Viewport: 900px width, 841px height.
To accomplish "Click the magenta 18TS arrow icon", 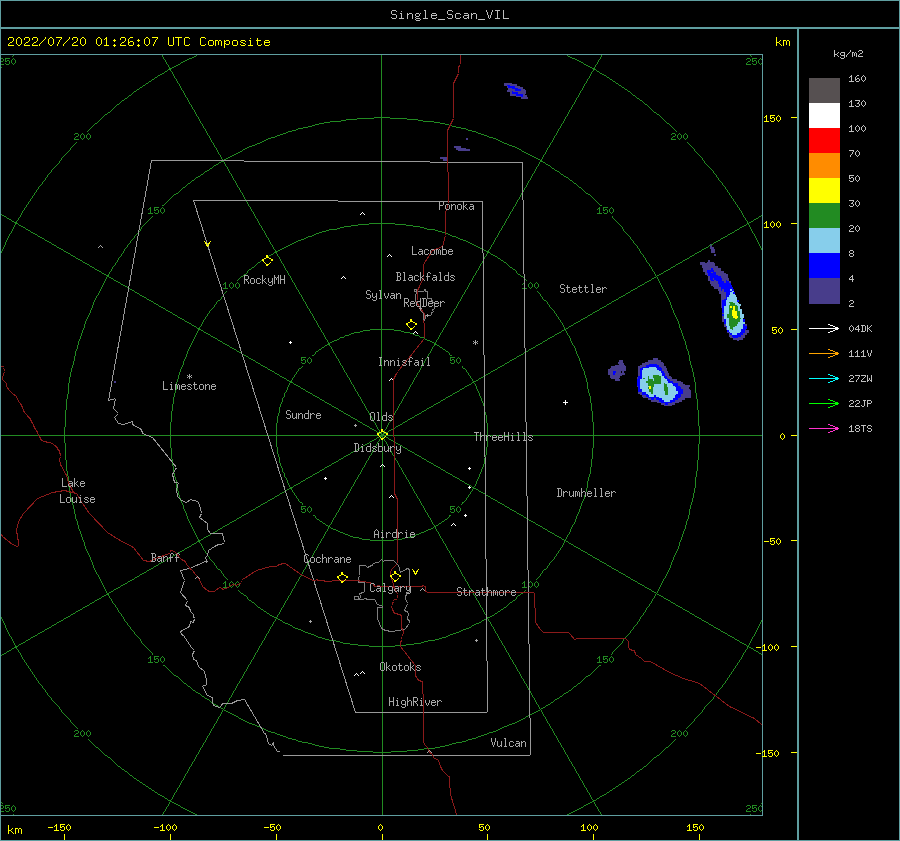I will pyautogui.click(x=824, y=428).
